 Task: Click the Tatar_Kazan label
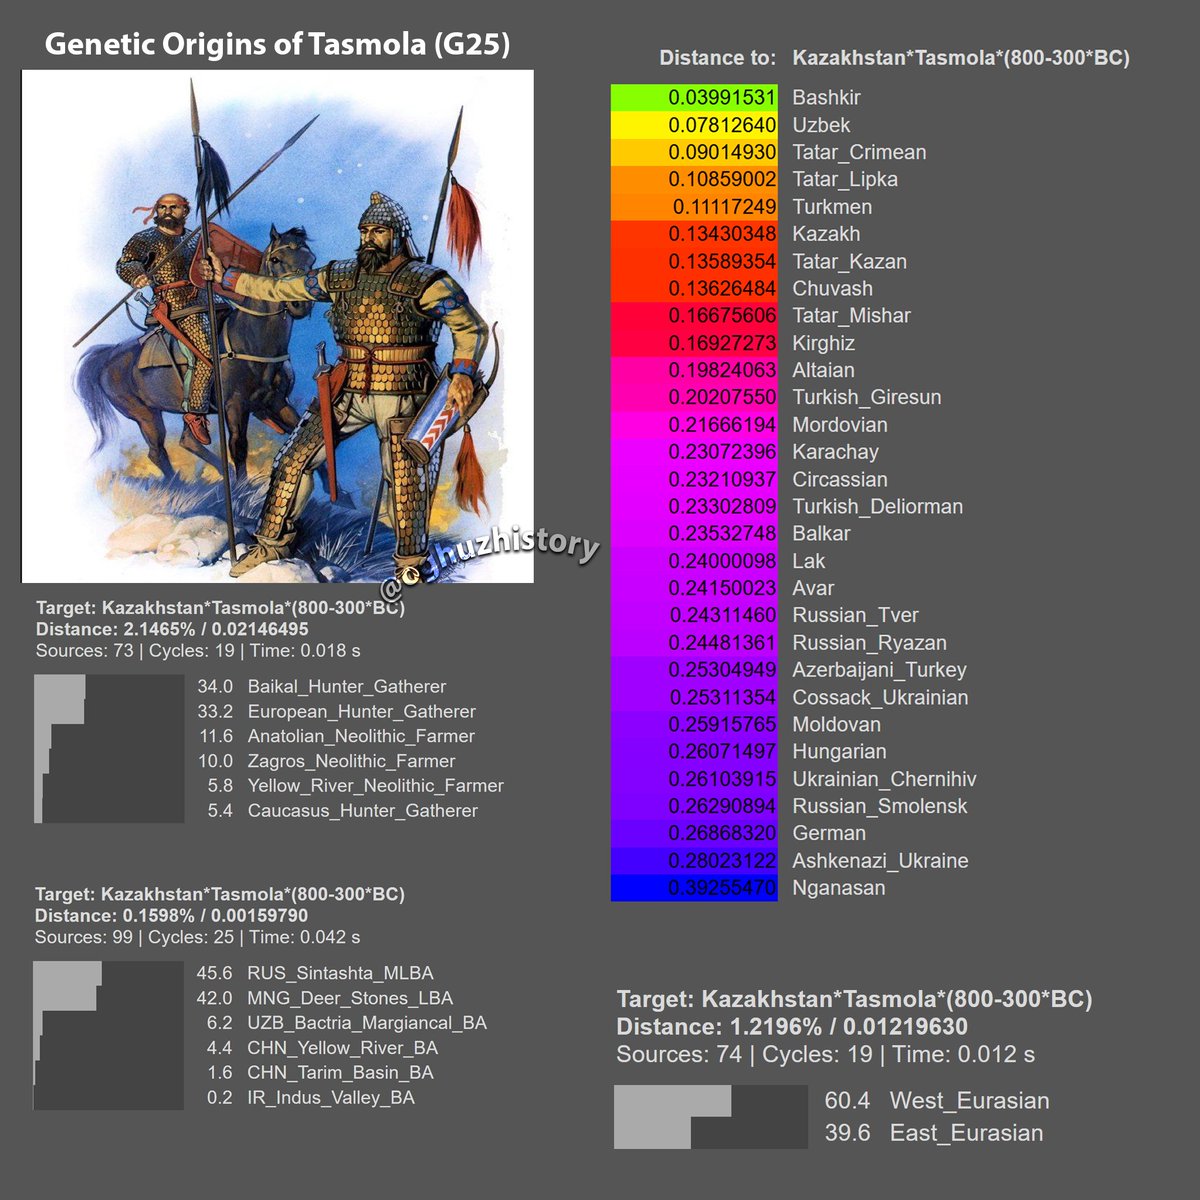click(x=849, y=261)
